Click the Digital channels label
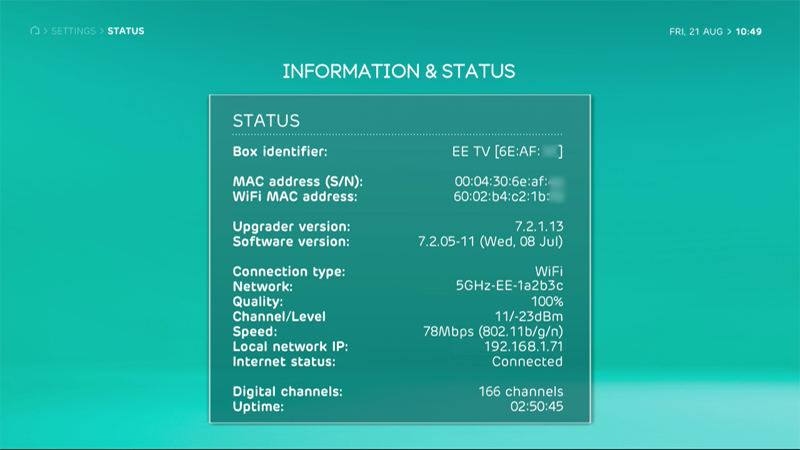Image resolution: width=800 pixels, height=450 pixels. coord(288,391)
